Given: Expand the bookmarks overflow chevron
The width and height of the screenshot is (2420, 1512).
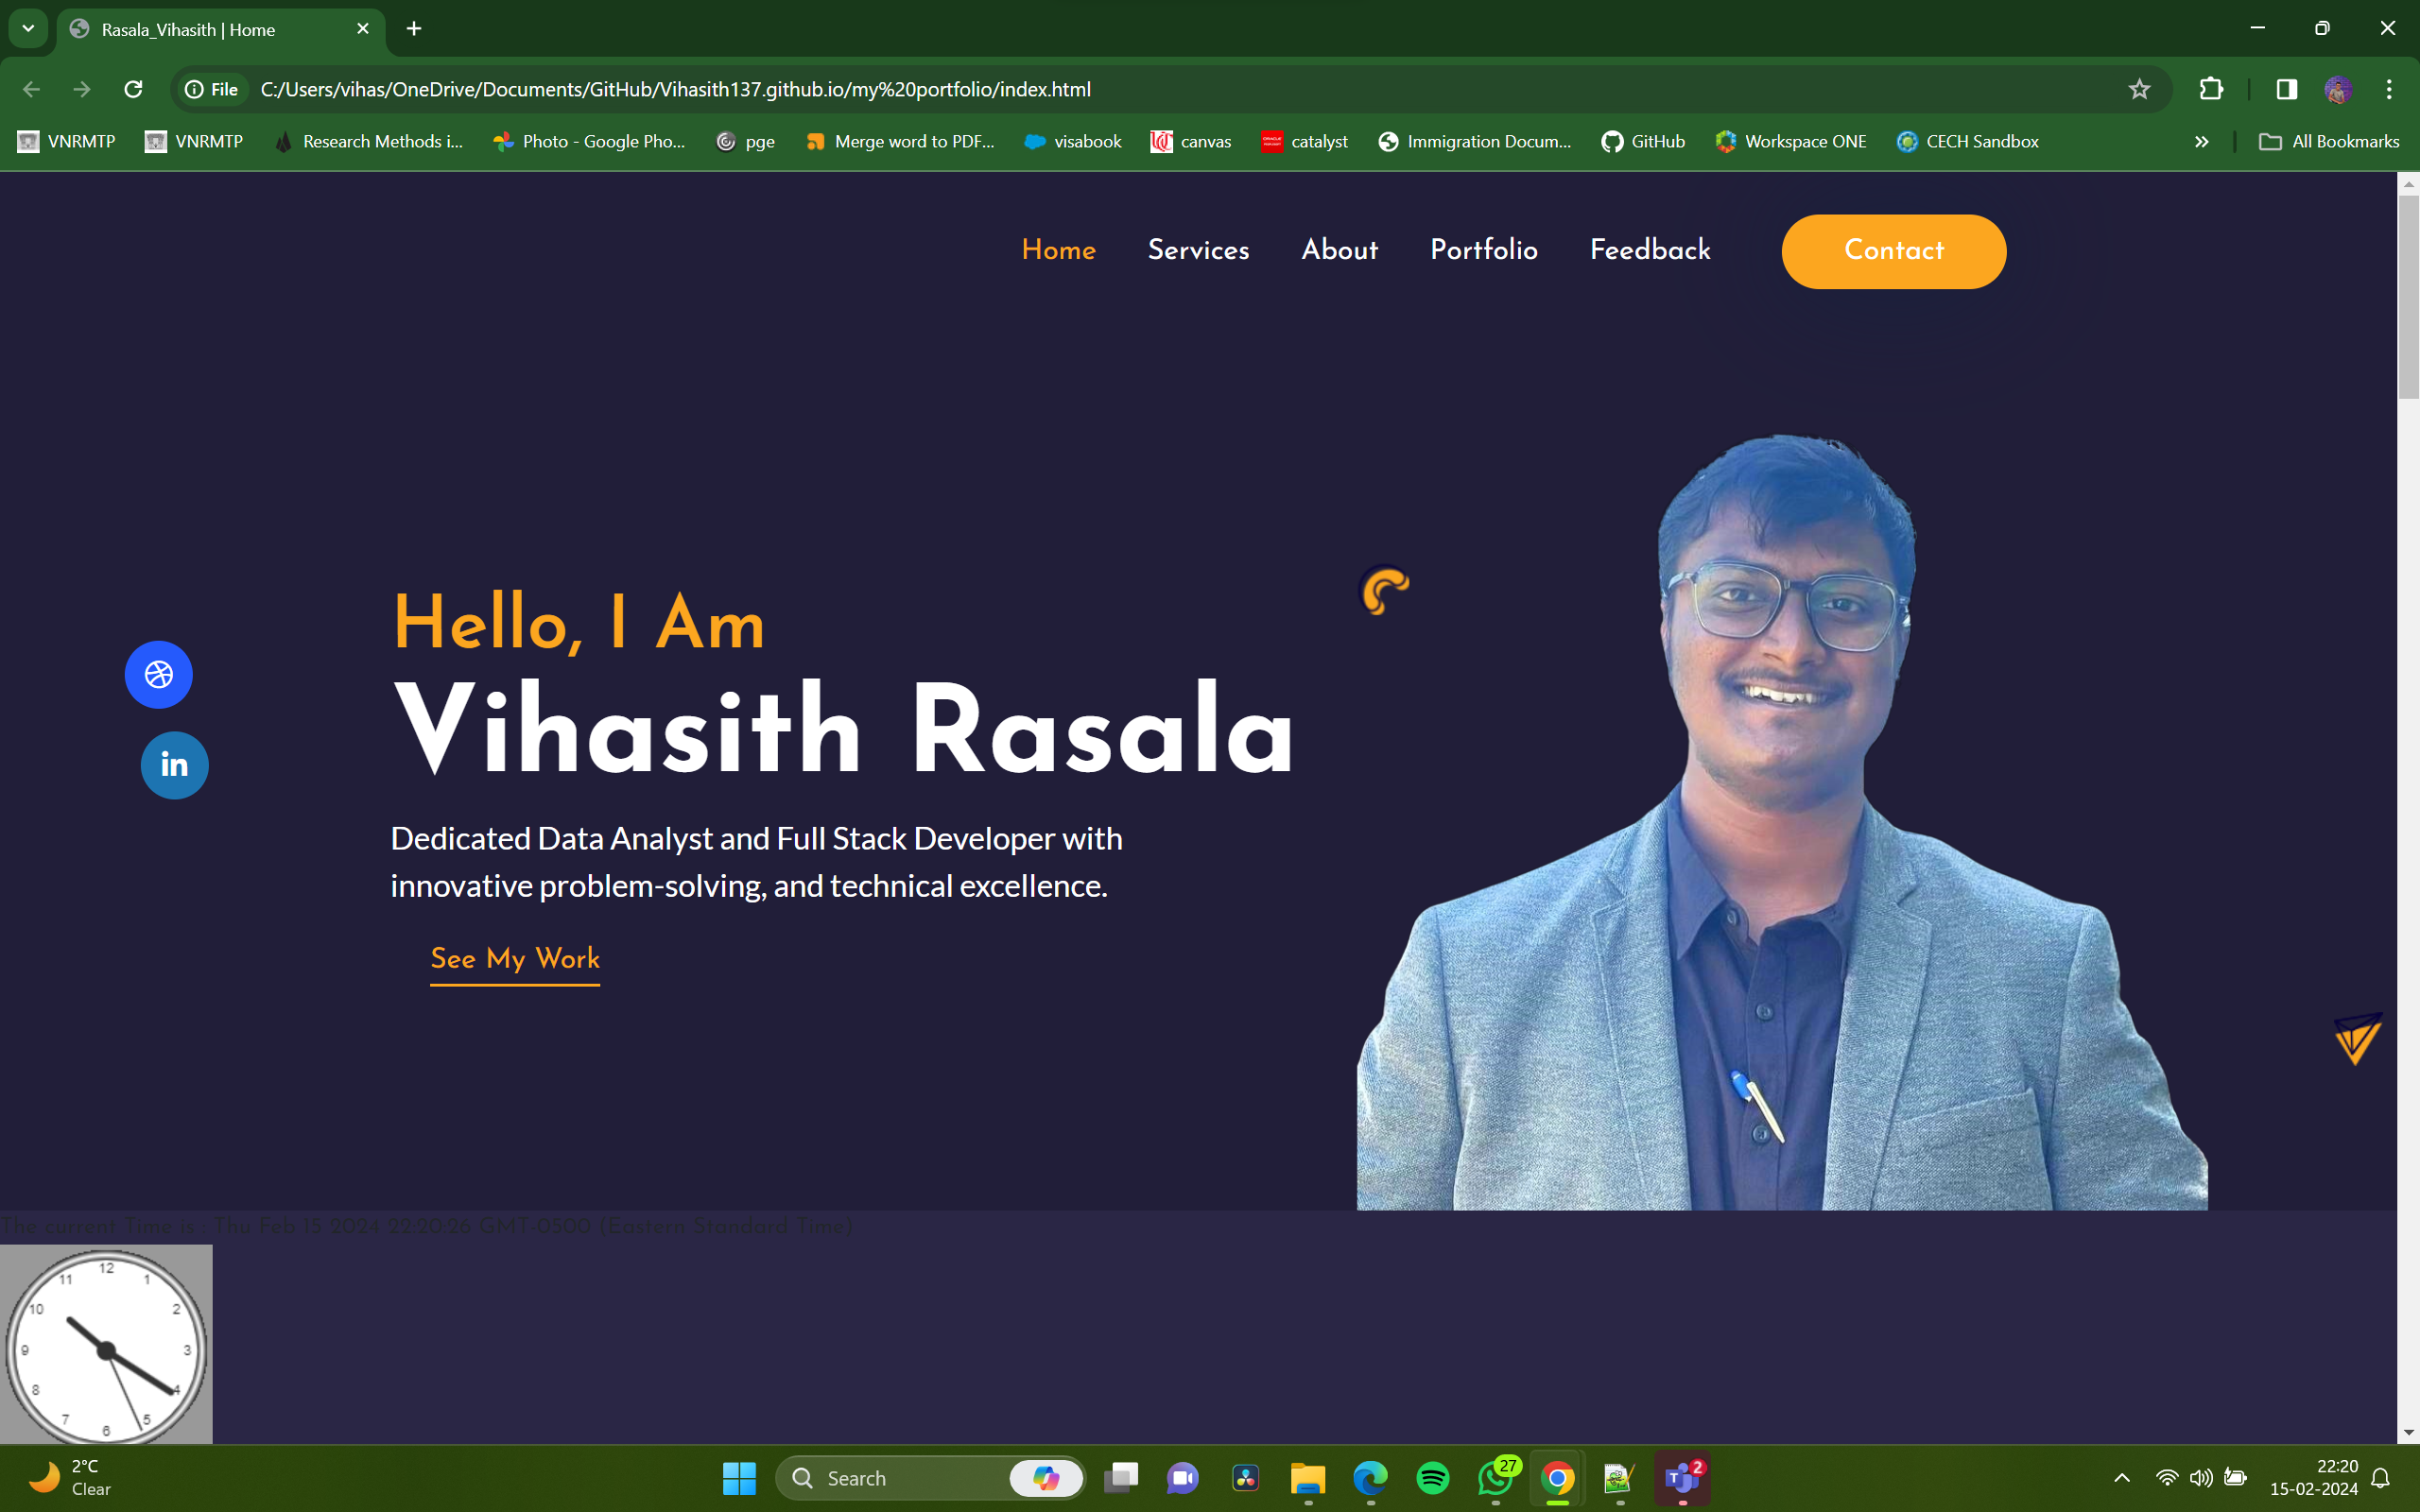Looking at the screenshot, I should (x=2202, y=141).
